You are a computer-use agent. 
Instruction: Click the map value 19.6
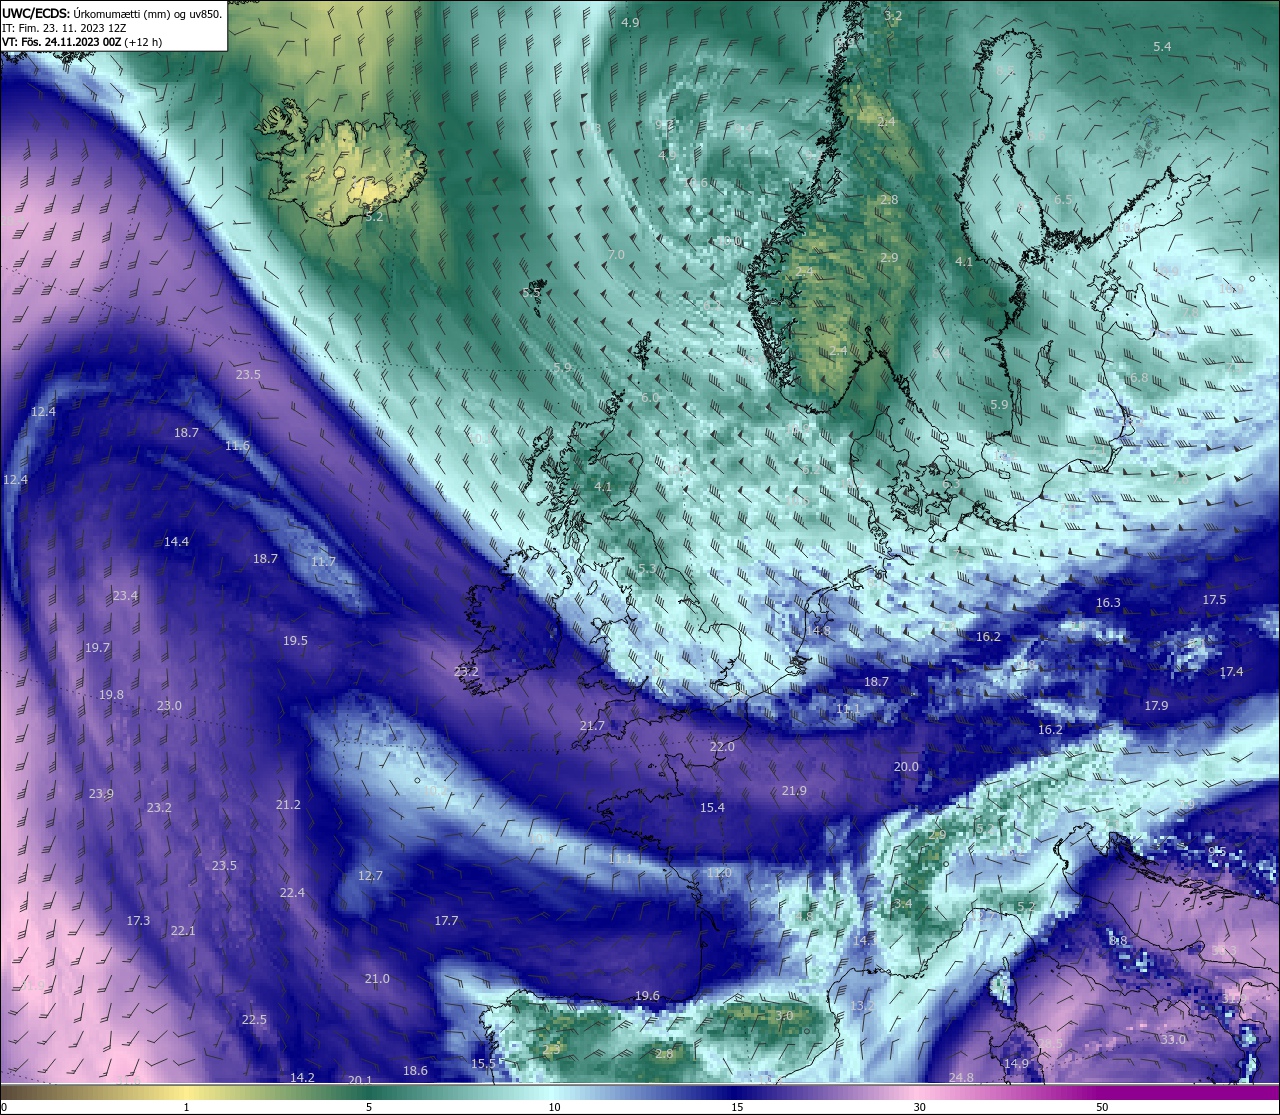[647, 996]
